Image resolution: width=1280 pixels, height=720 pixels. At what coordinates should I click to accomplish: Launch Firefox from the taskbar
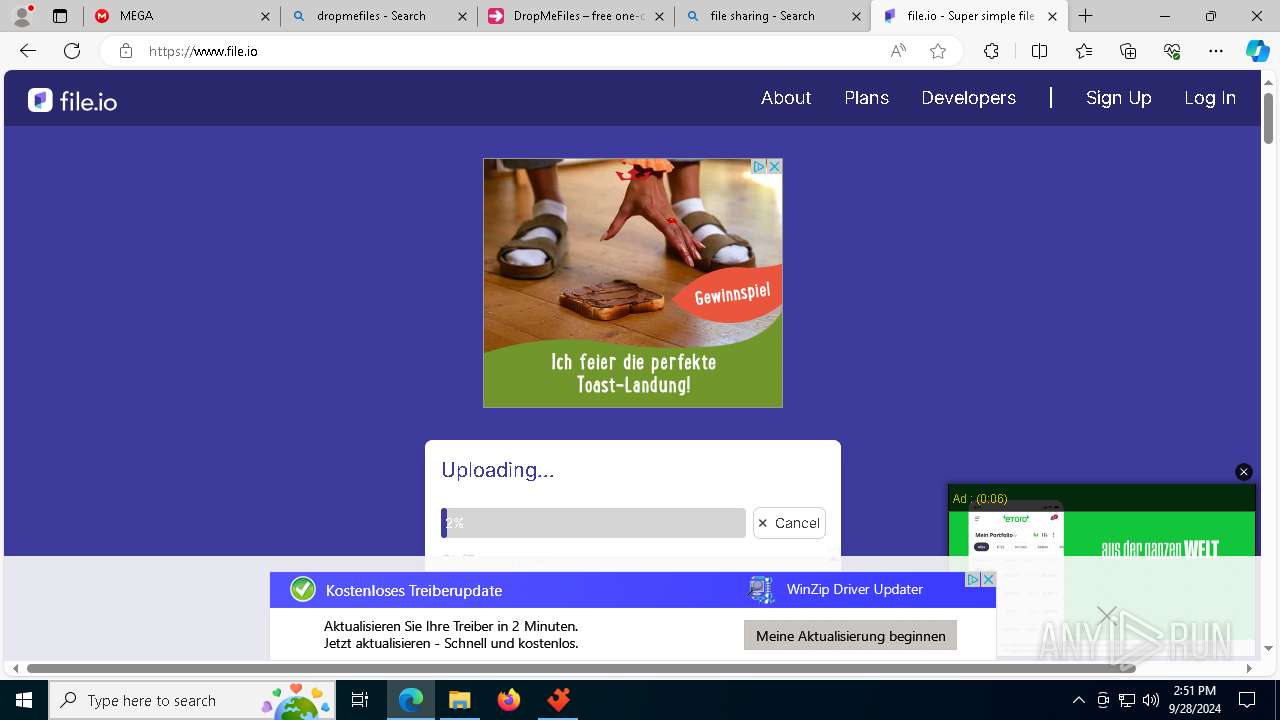click(x=509, y=700)
